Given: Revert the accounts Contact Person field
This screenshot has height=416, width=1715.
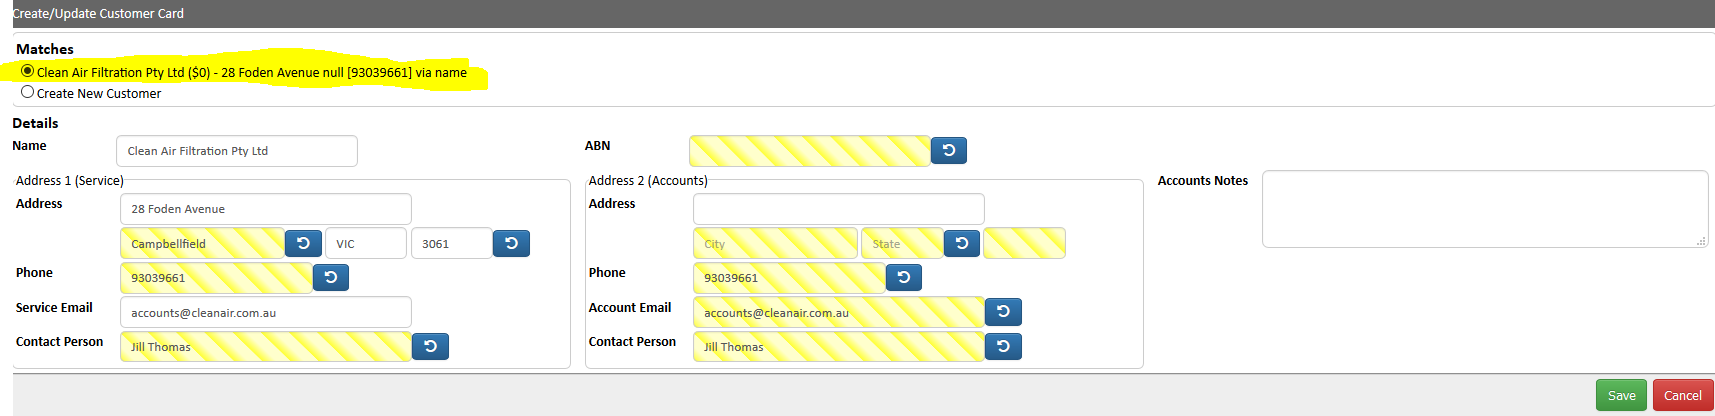Looking at the screenshot, I should coord(1003,347).
